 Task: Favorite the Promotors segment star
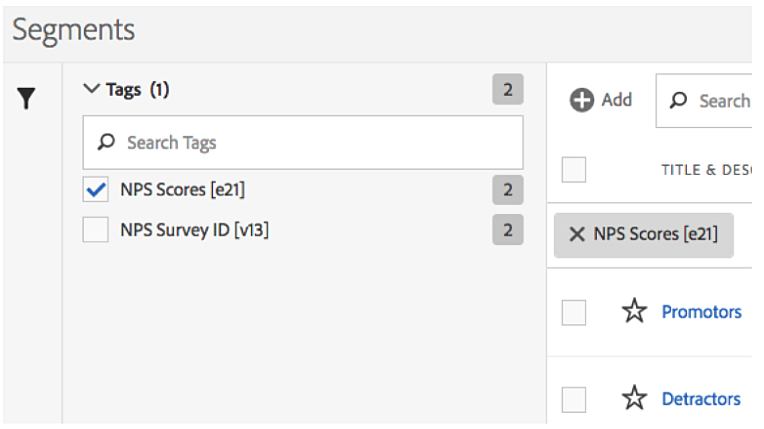(x=634, y=311)
